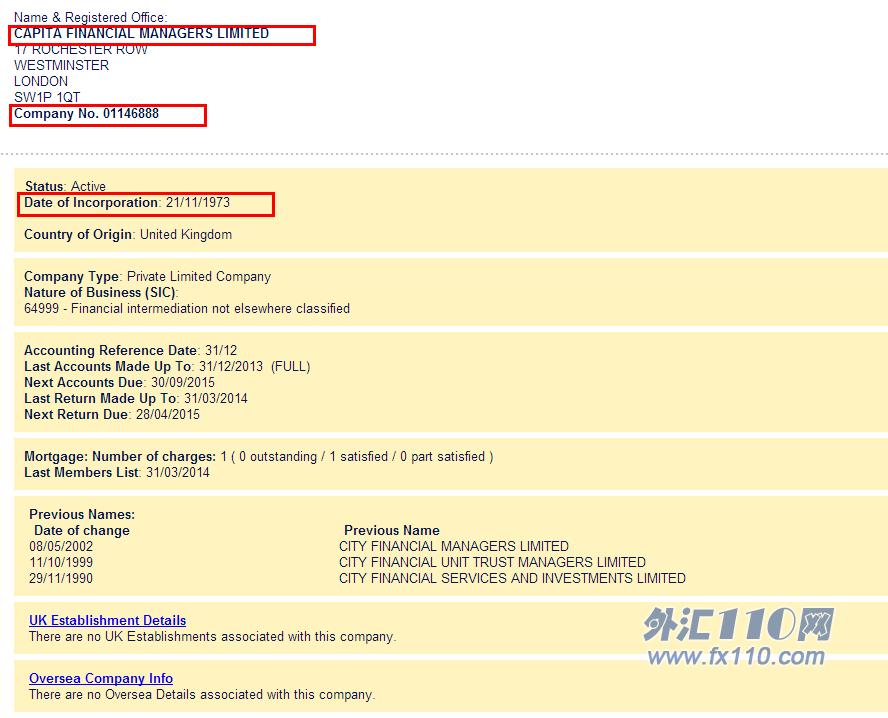
Task: Click the Nature of Business (SIC) label
Action: point(101,293)
